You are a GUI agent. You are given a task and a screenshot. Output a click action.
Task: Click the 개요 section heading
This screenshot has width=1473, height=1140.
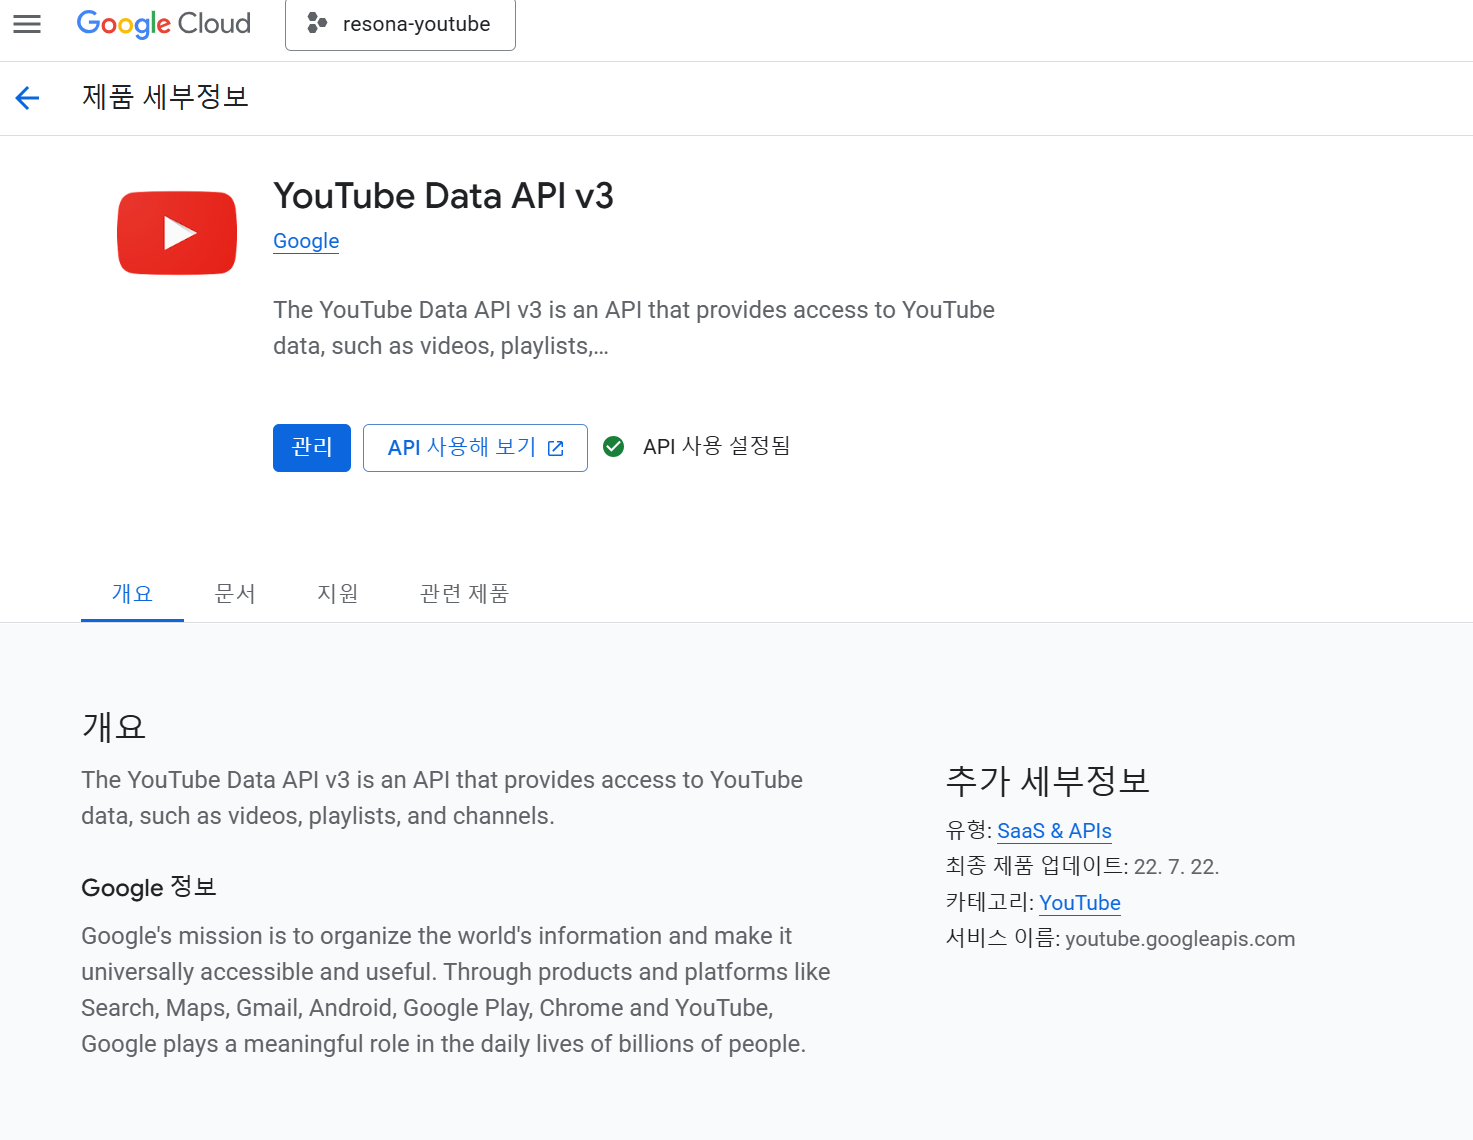[x=114, y=727]
